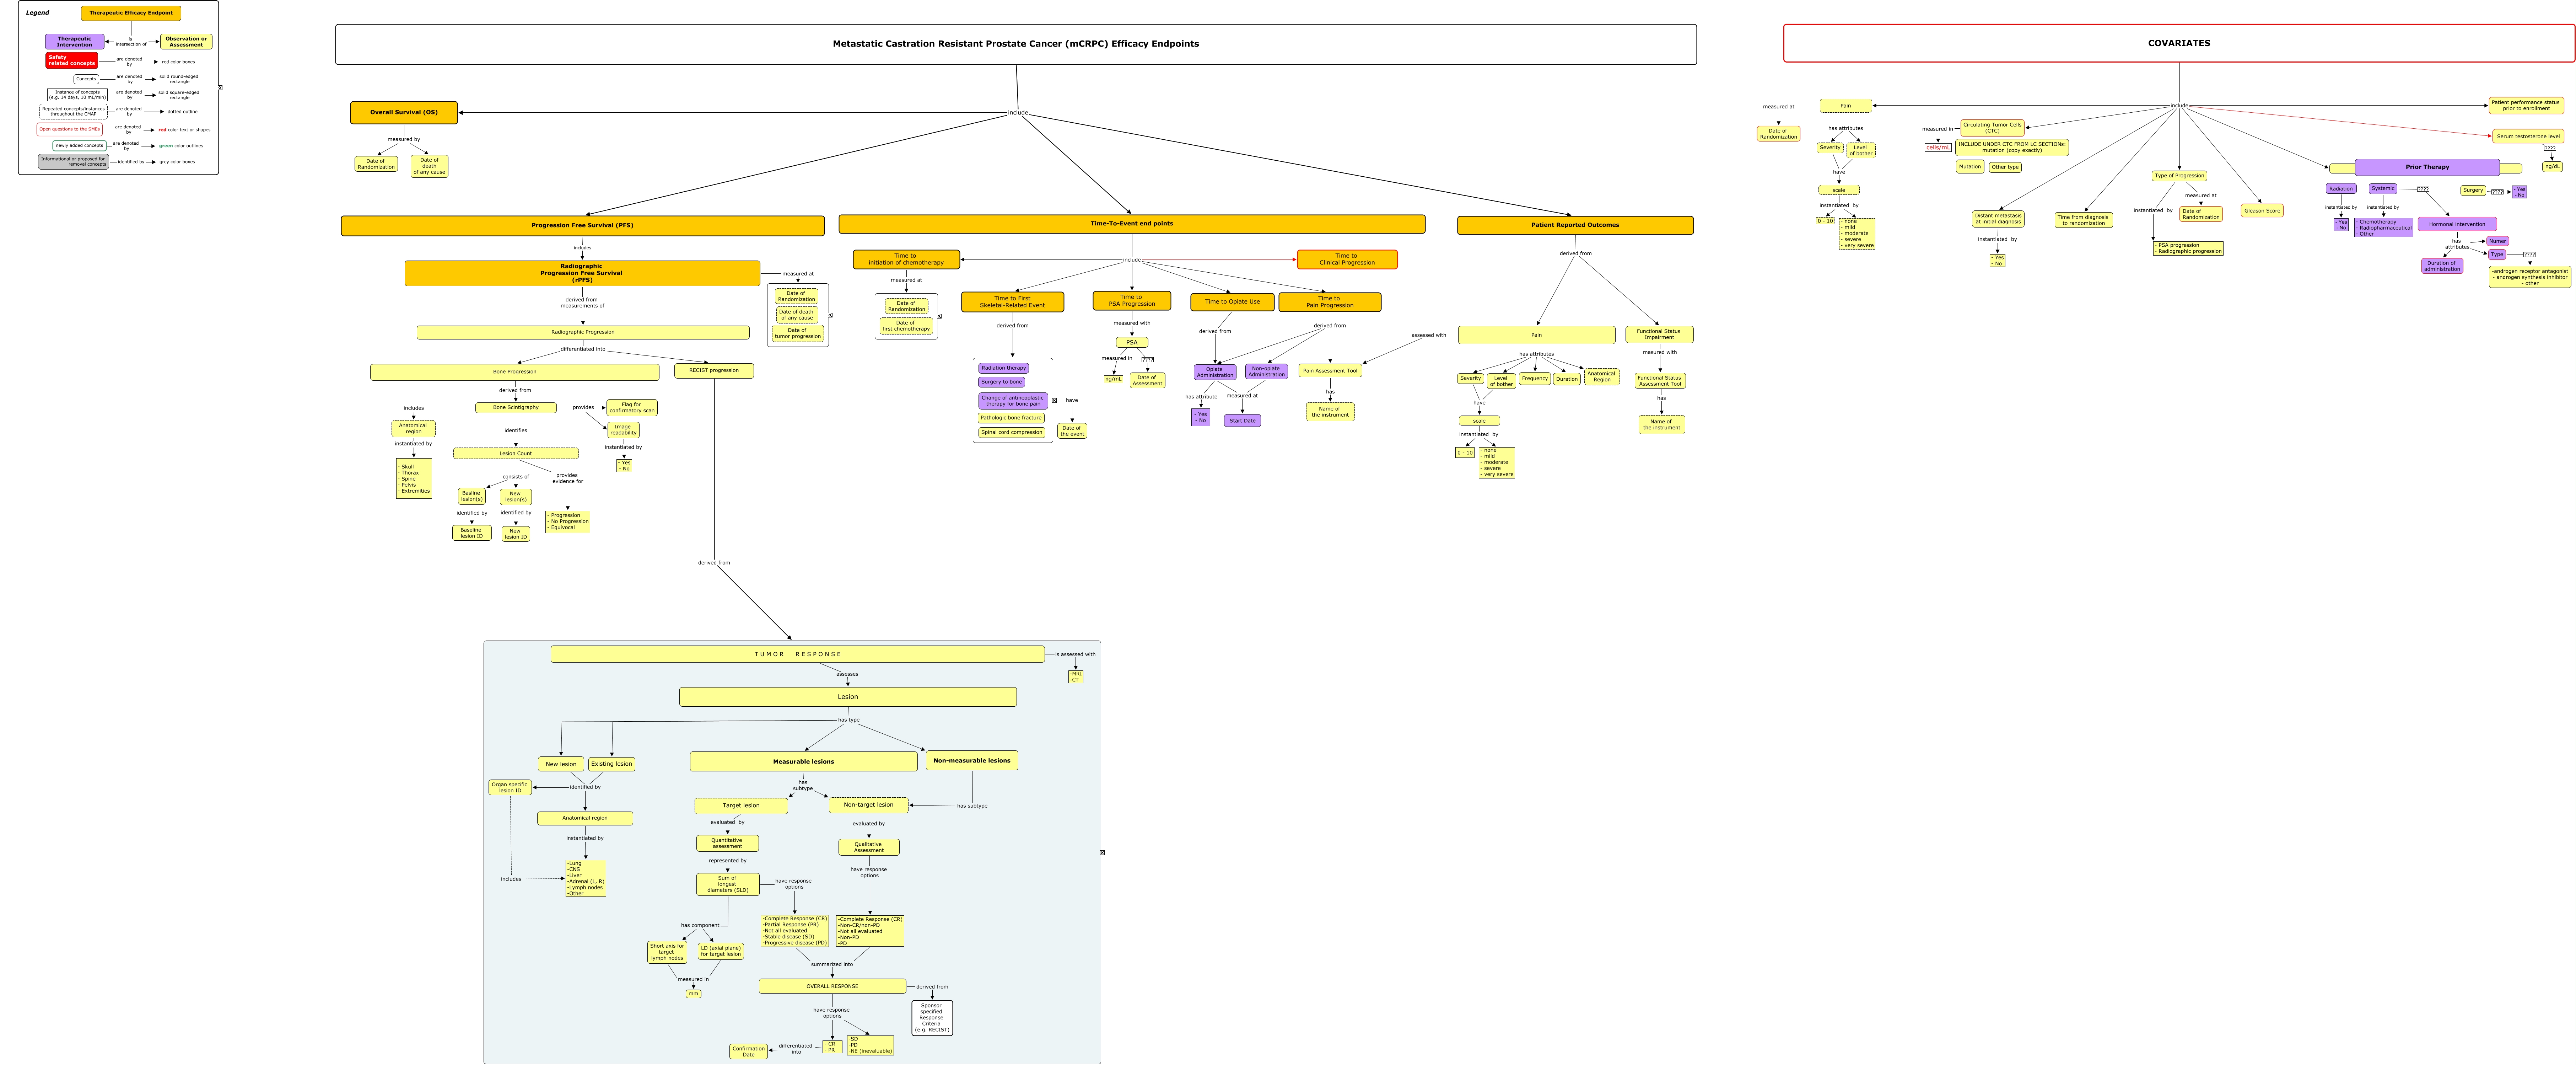The height and width of the screenshot is (1065, 2576).
Task: Select the Progression Free Survival (PFS) node
Action: [x=582, y=225]
